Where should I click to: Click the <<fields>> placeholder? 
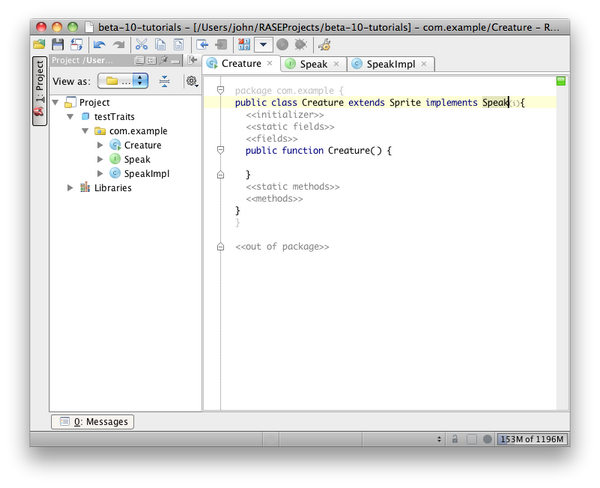(272, 138)
